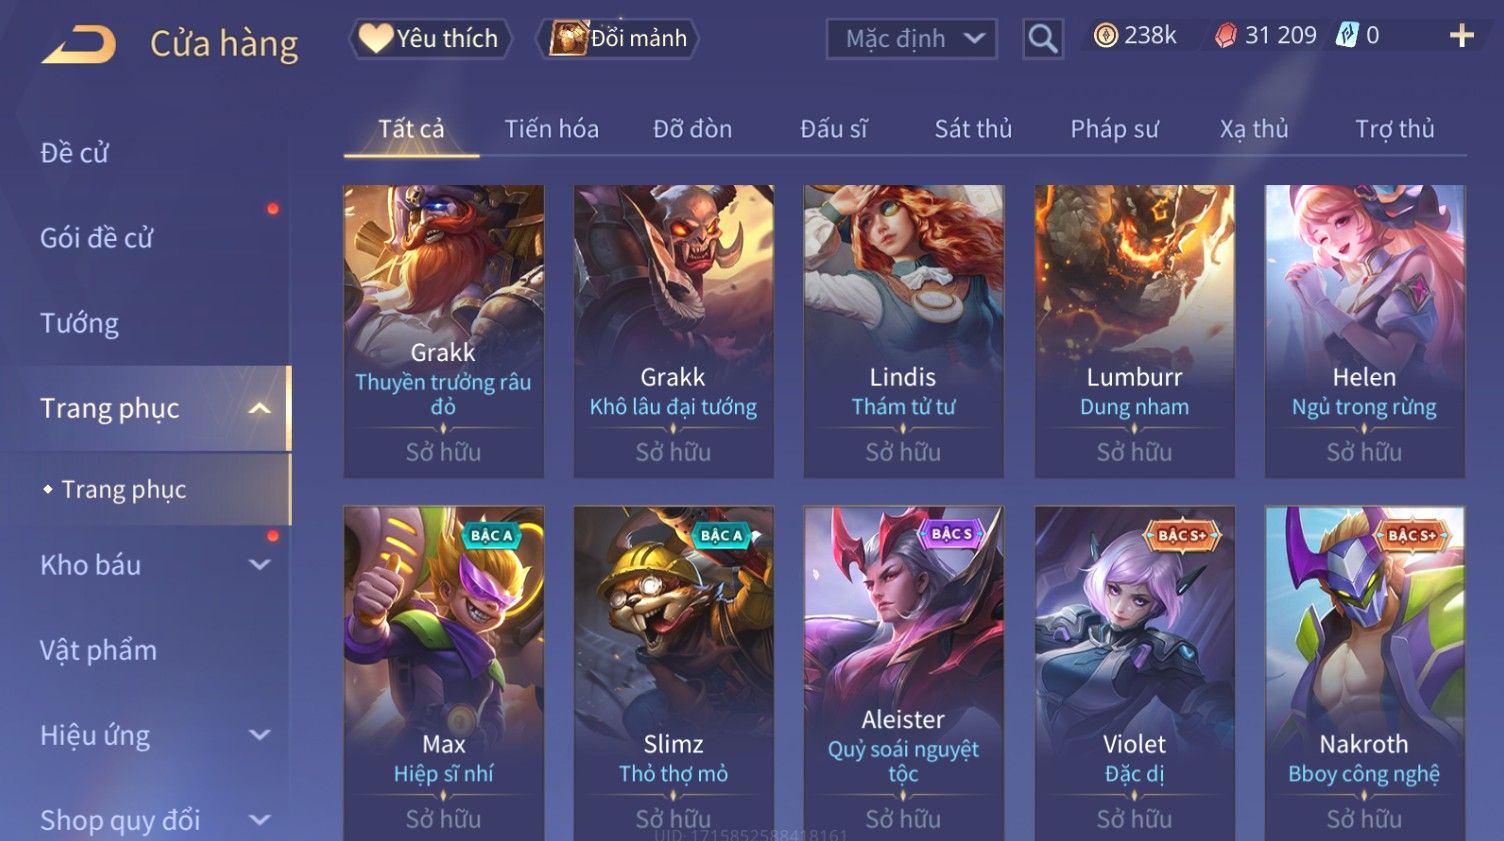This screenshot has width=1504, height=841.
Task: Open the Tướng sidebar menu
Action: point(80,323)
